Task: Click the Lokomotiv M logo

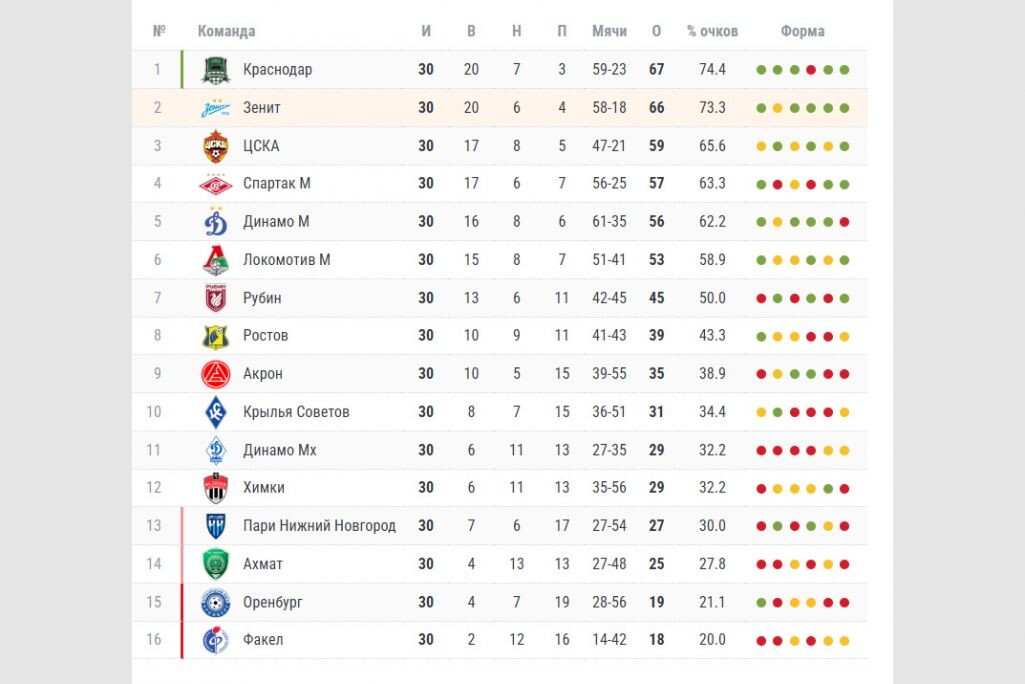Action: [216, 260]
